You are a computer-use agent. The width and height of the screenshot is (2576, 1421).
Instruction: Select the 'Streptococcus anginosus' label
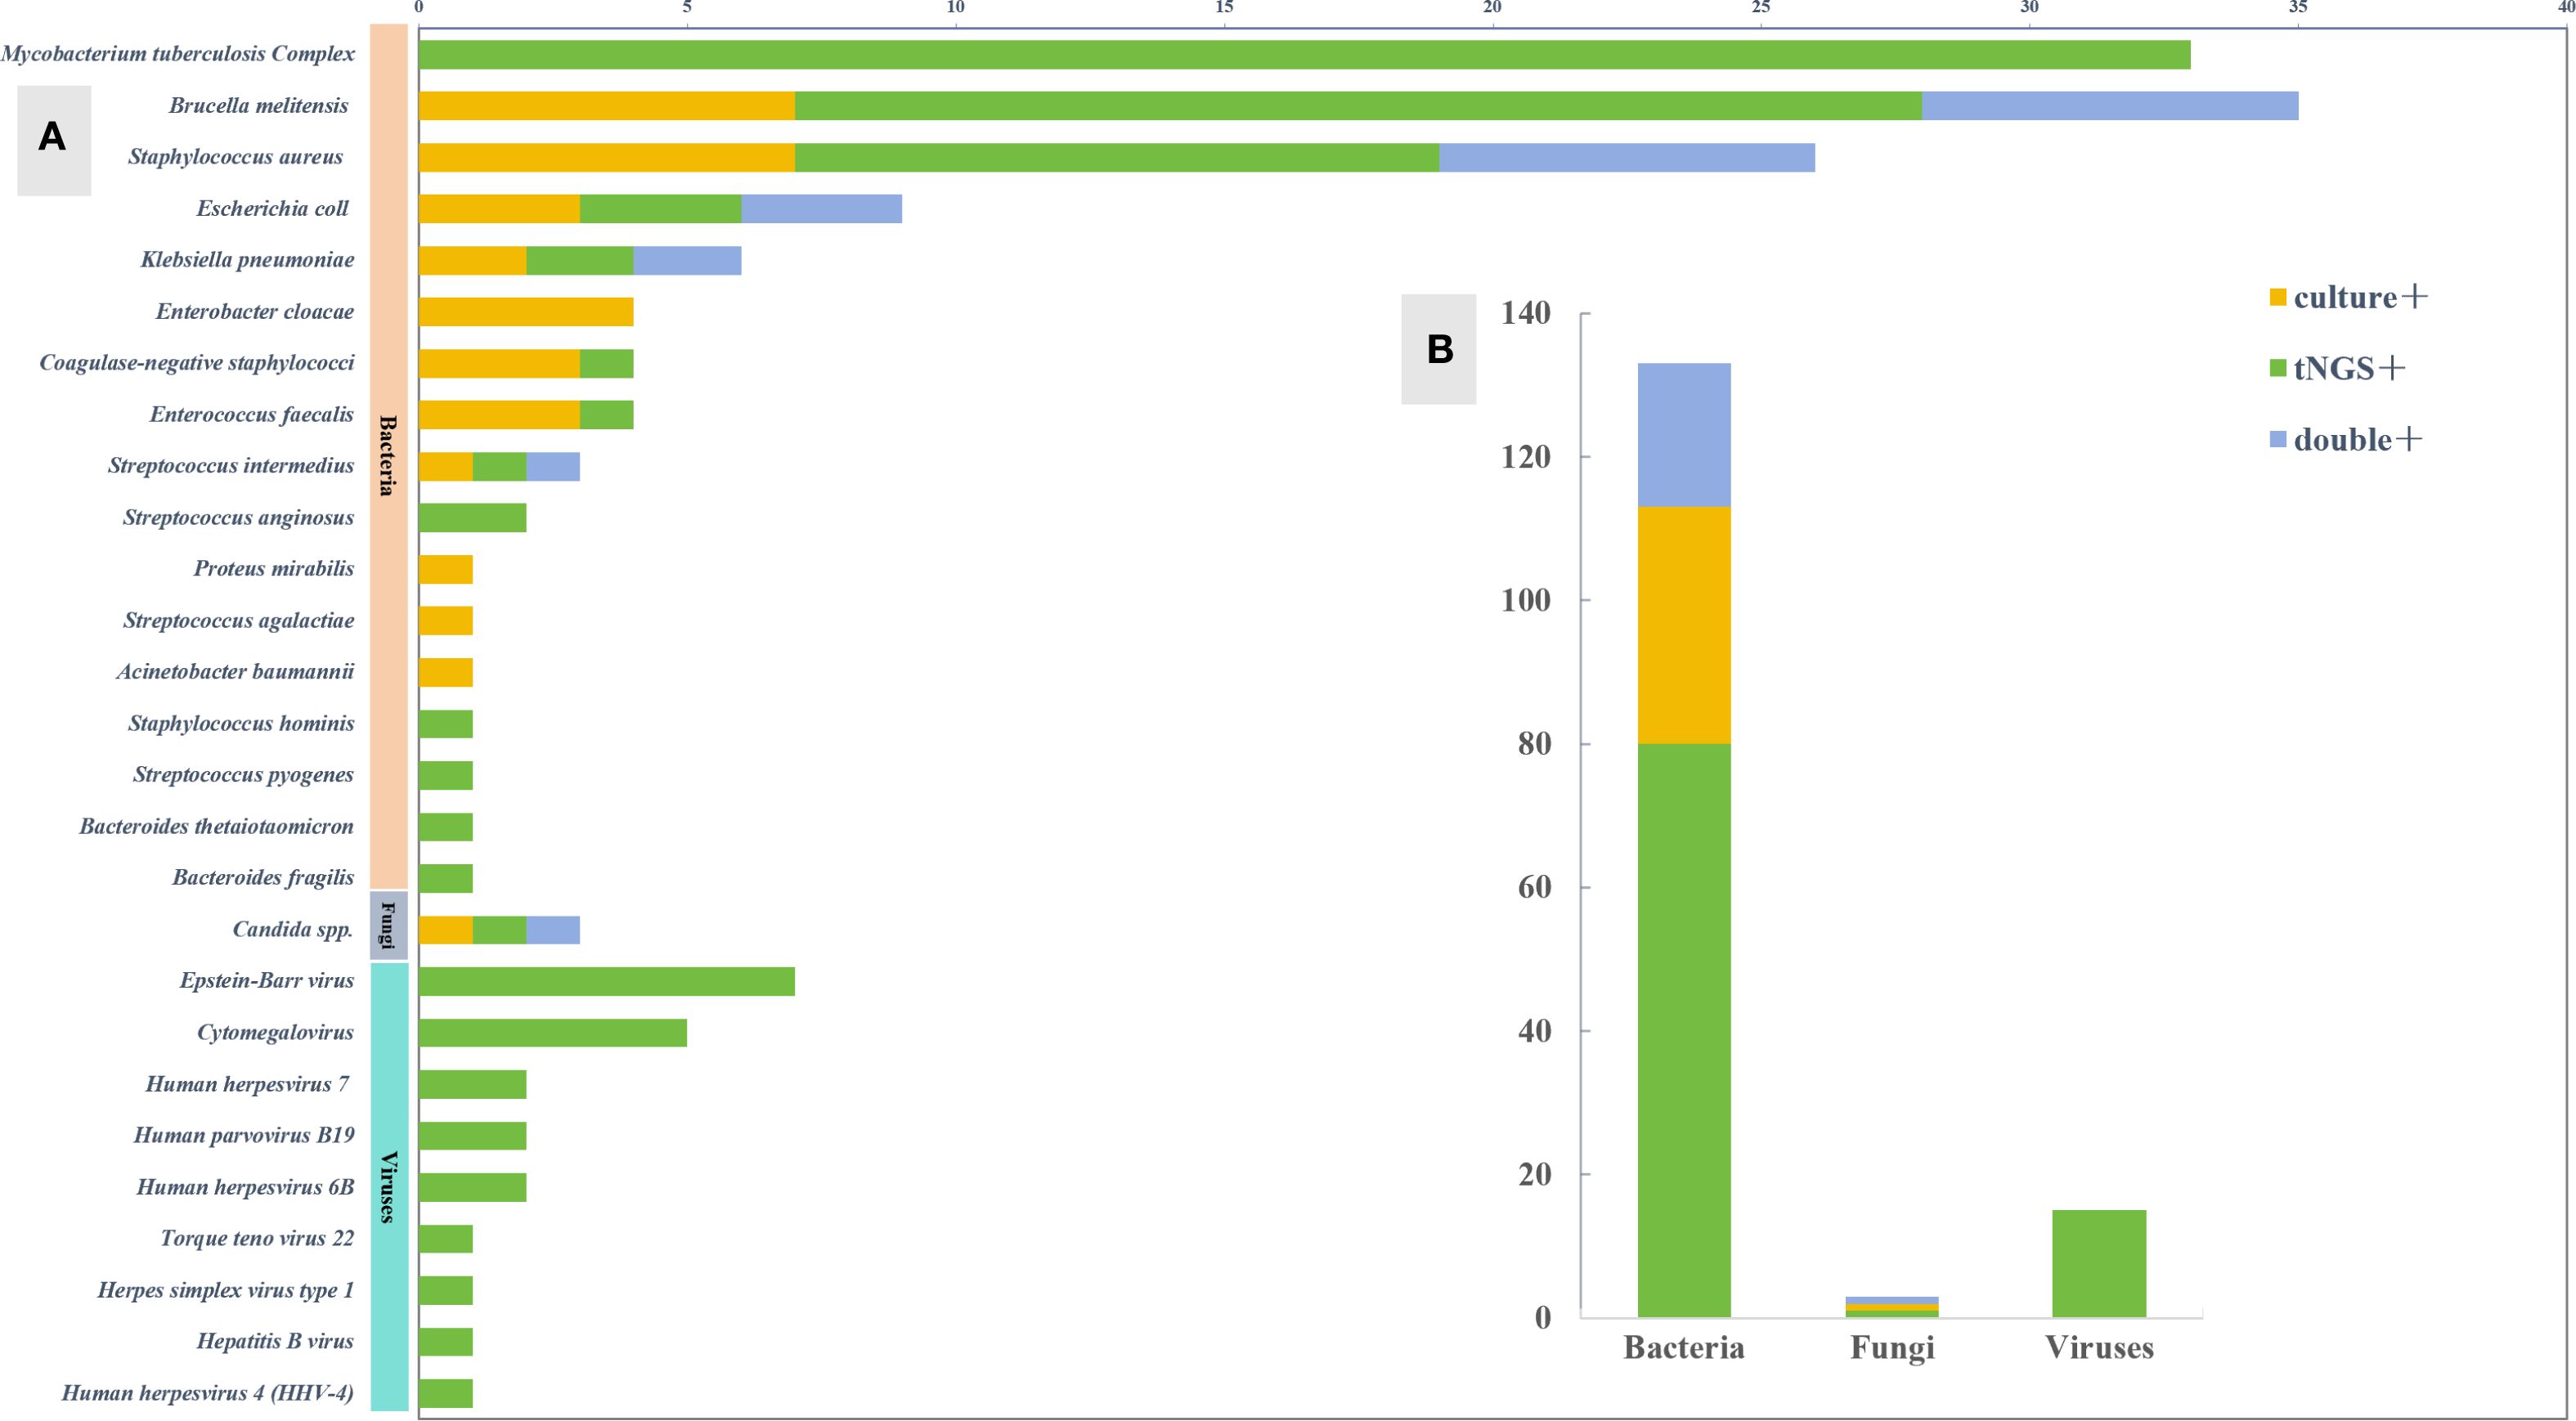pyautogui.click(x=239, y=518)
